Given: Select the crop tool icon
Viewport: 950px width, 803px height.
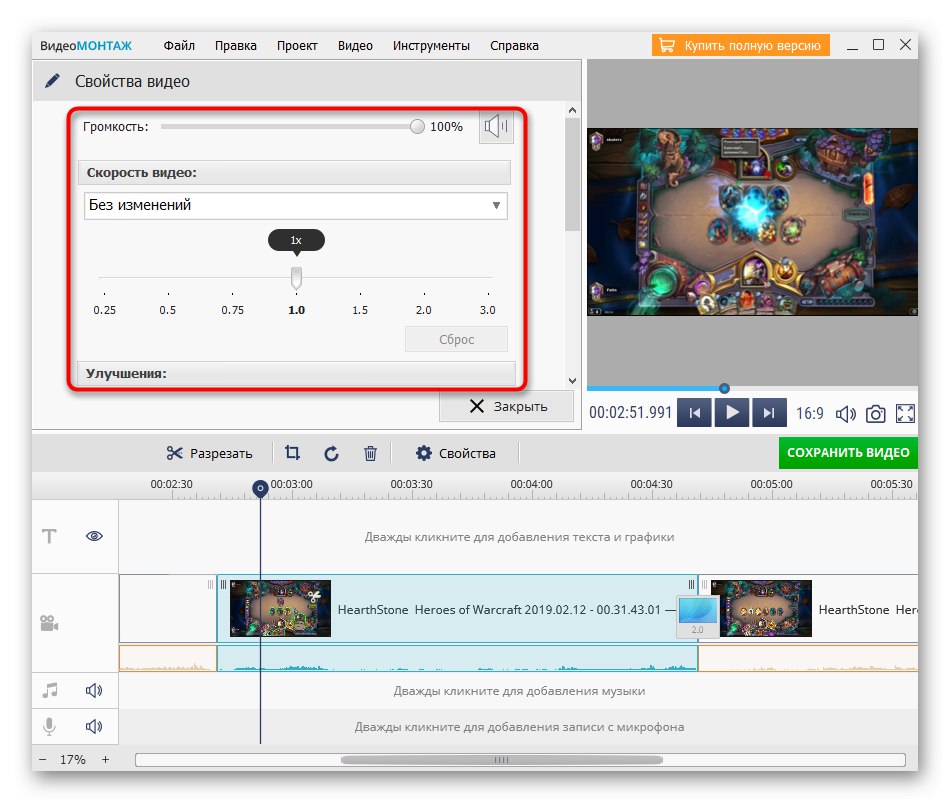Looking at the screenshot, I should click(x=292, y=453).
